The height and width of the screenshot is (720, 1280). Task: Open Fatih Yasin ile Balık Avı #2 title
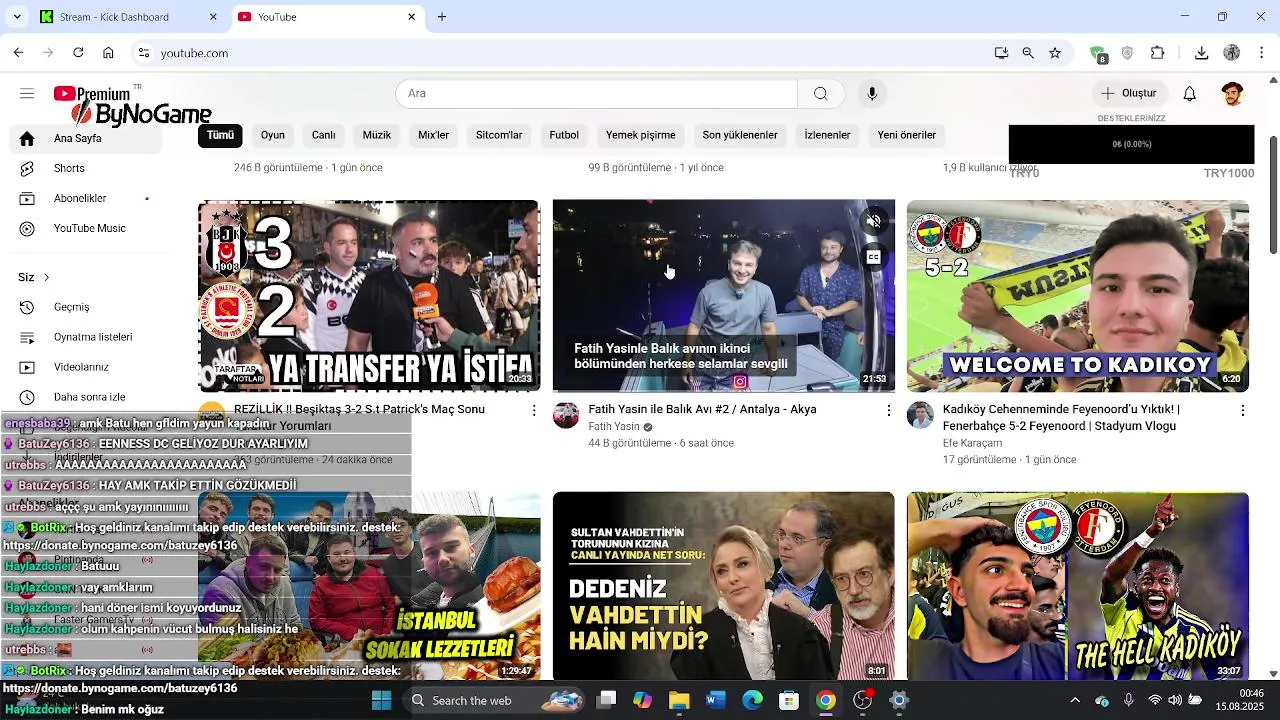(702, 409)
